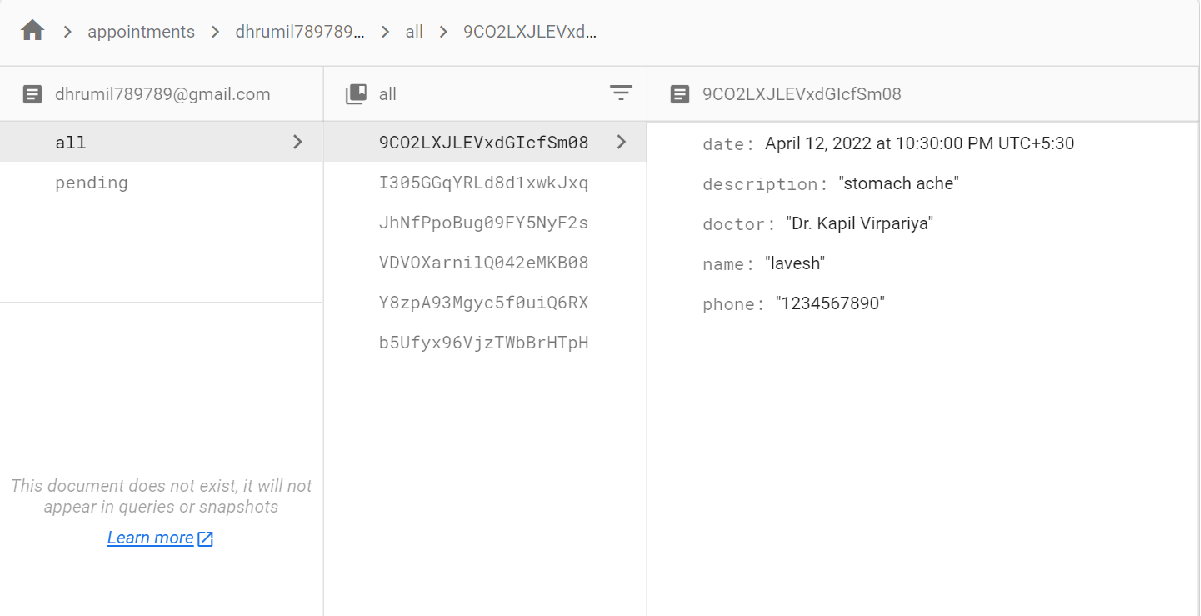Open document Y8zpA93Mgyc5f0uiQ6RX

click(484, 302)
